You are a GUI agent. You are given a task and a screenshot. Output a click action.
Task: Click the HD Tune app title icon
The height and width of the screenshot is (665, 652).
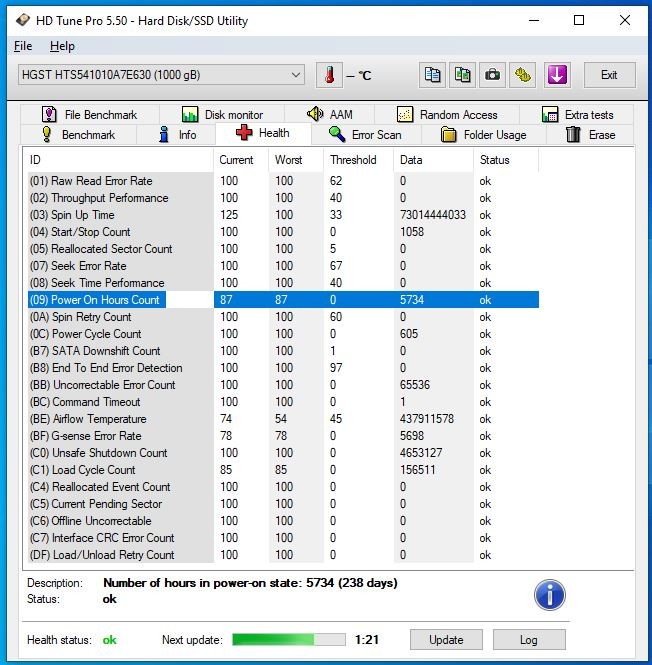(23, 20)
